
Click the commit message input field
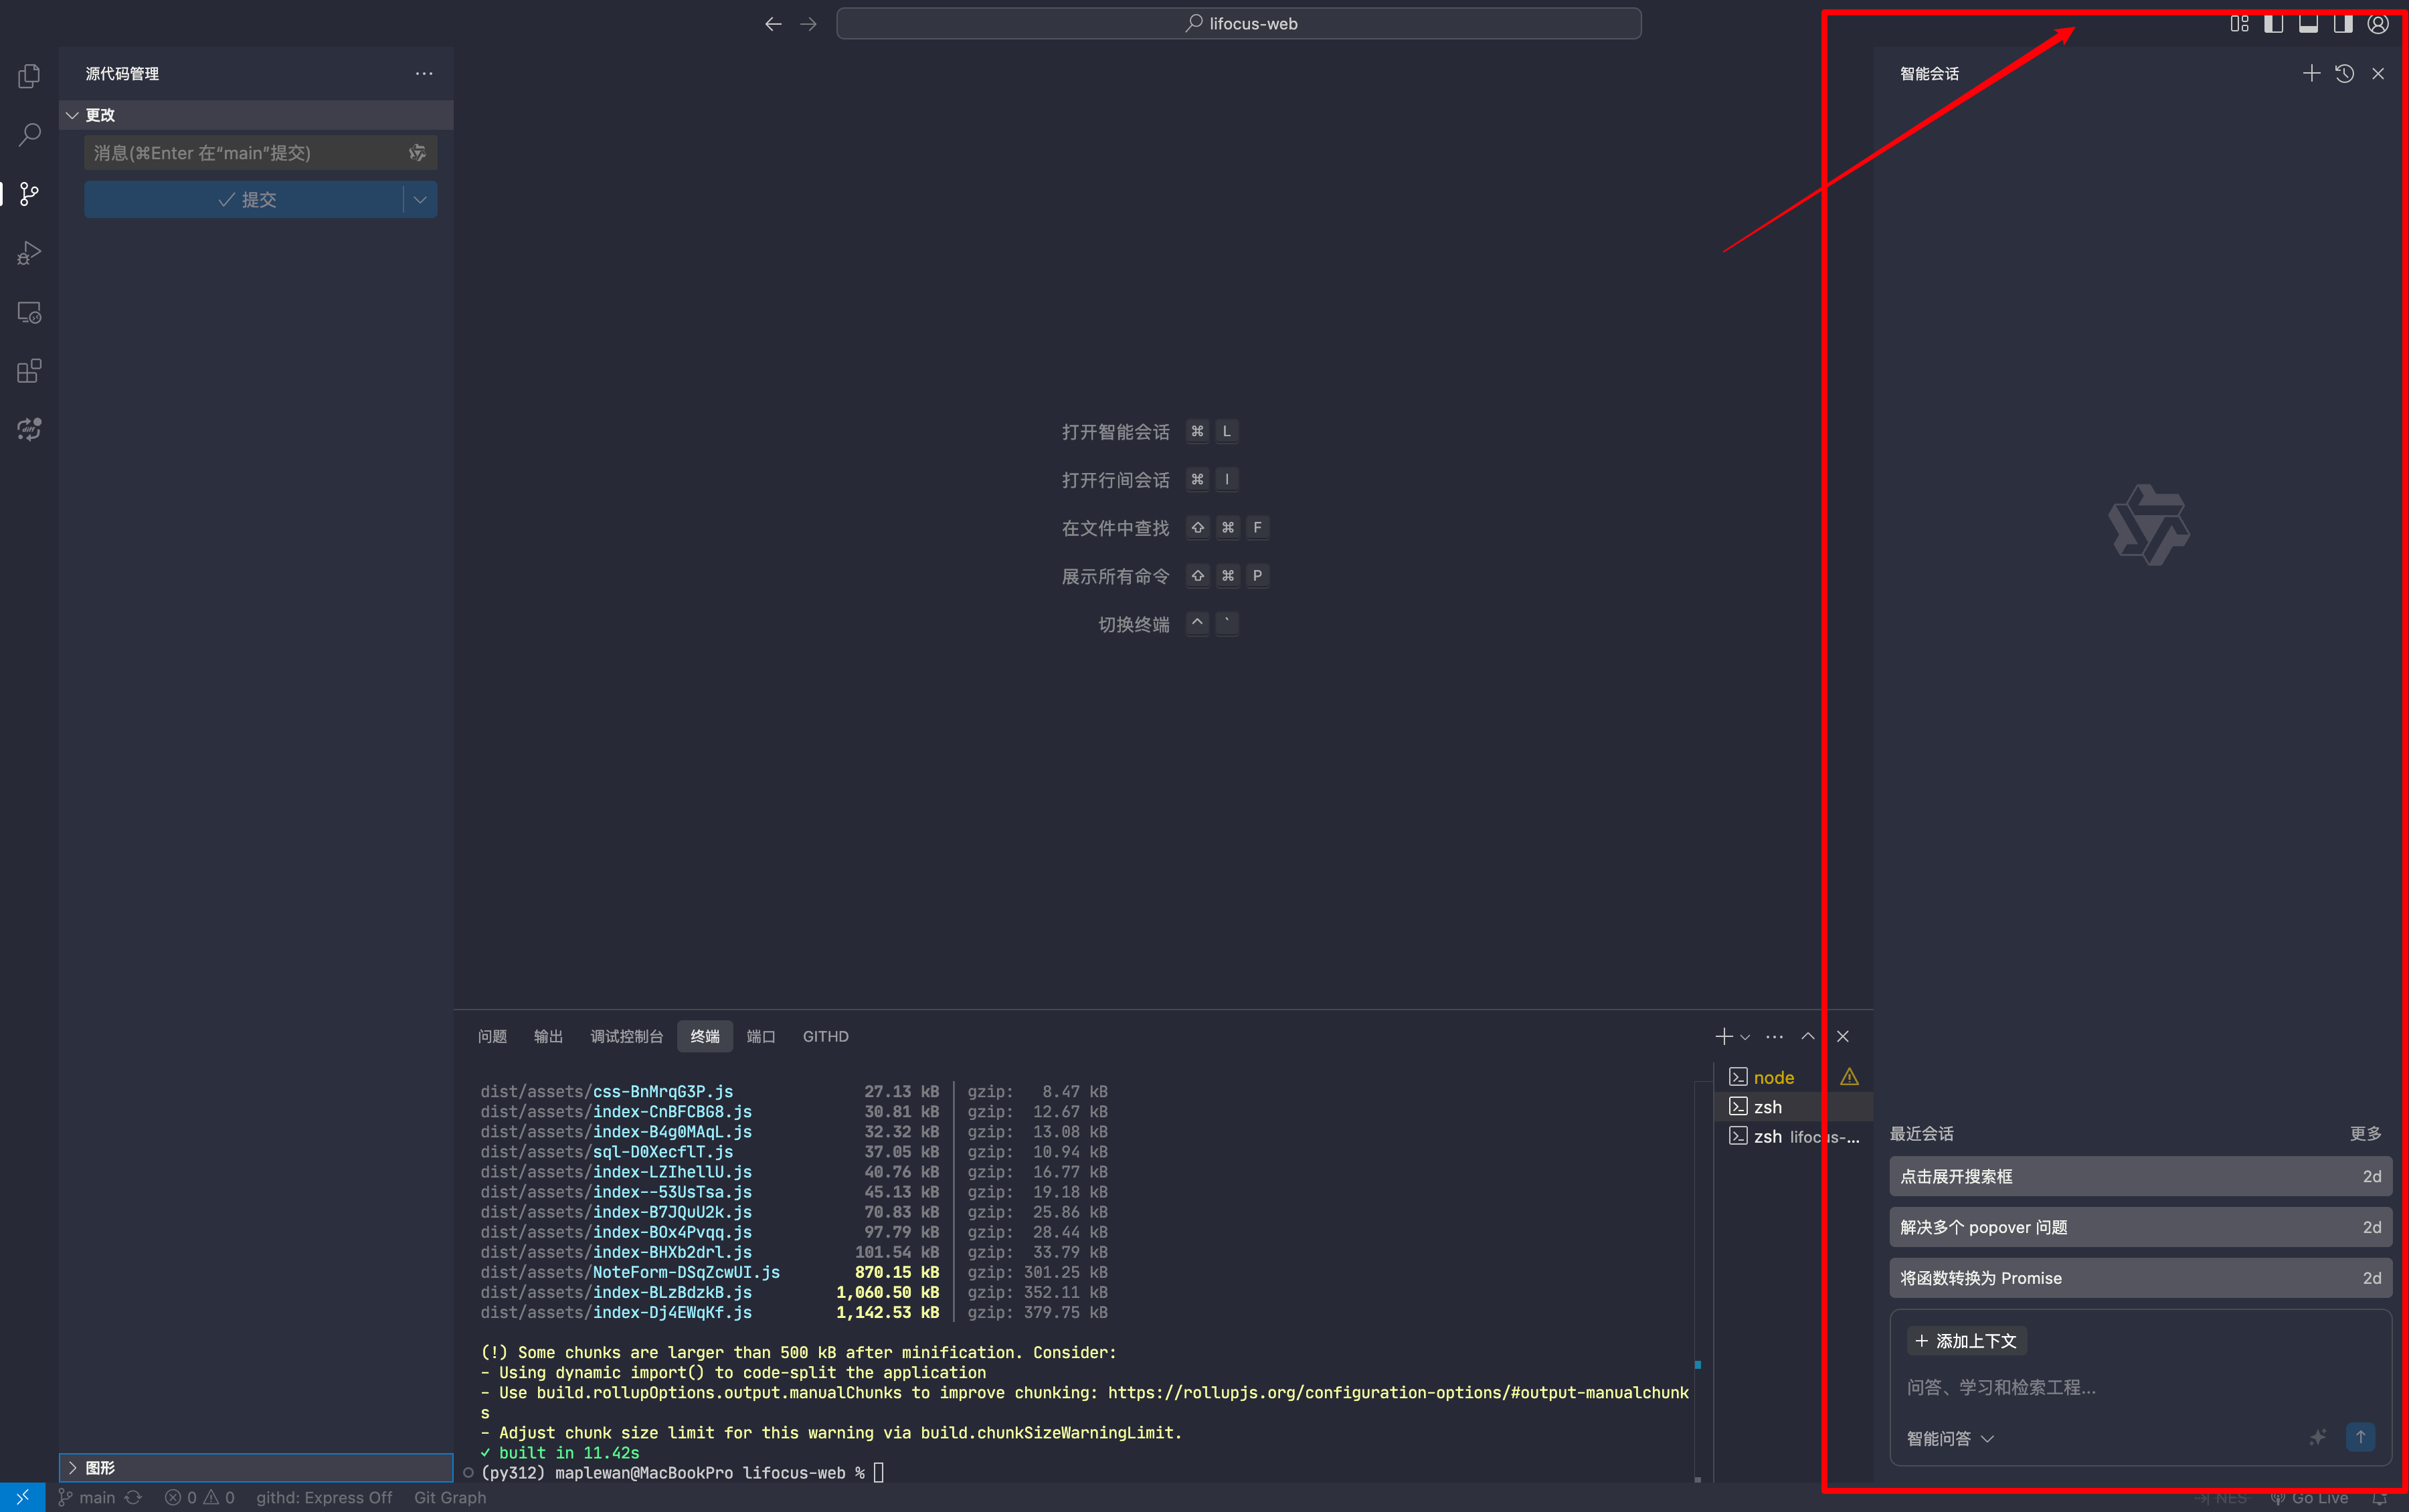click(245, 153)
